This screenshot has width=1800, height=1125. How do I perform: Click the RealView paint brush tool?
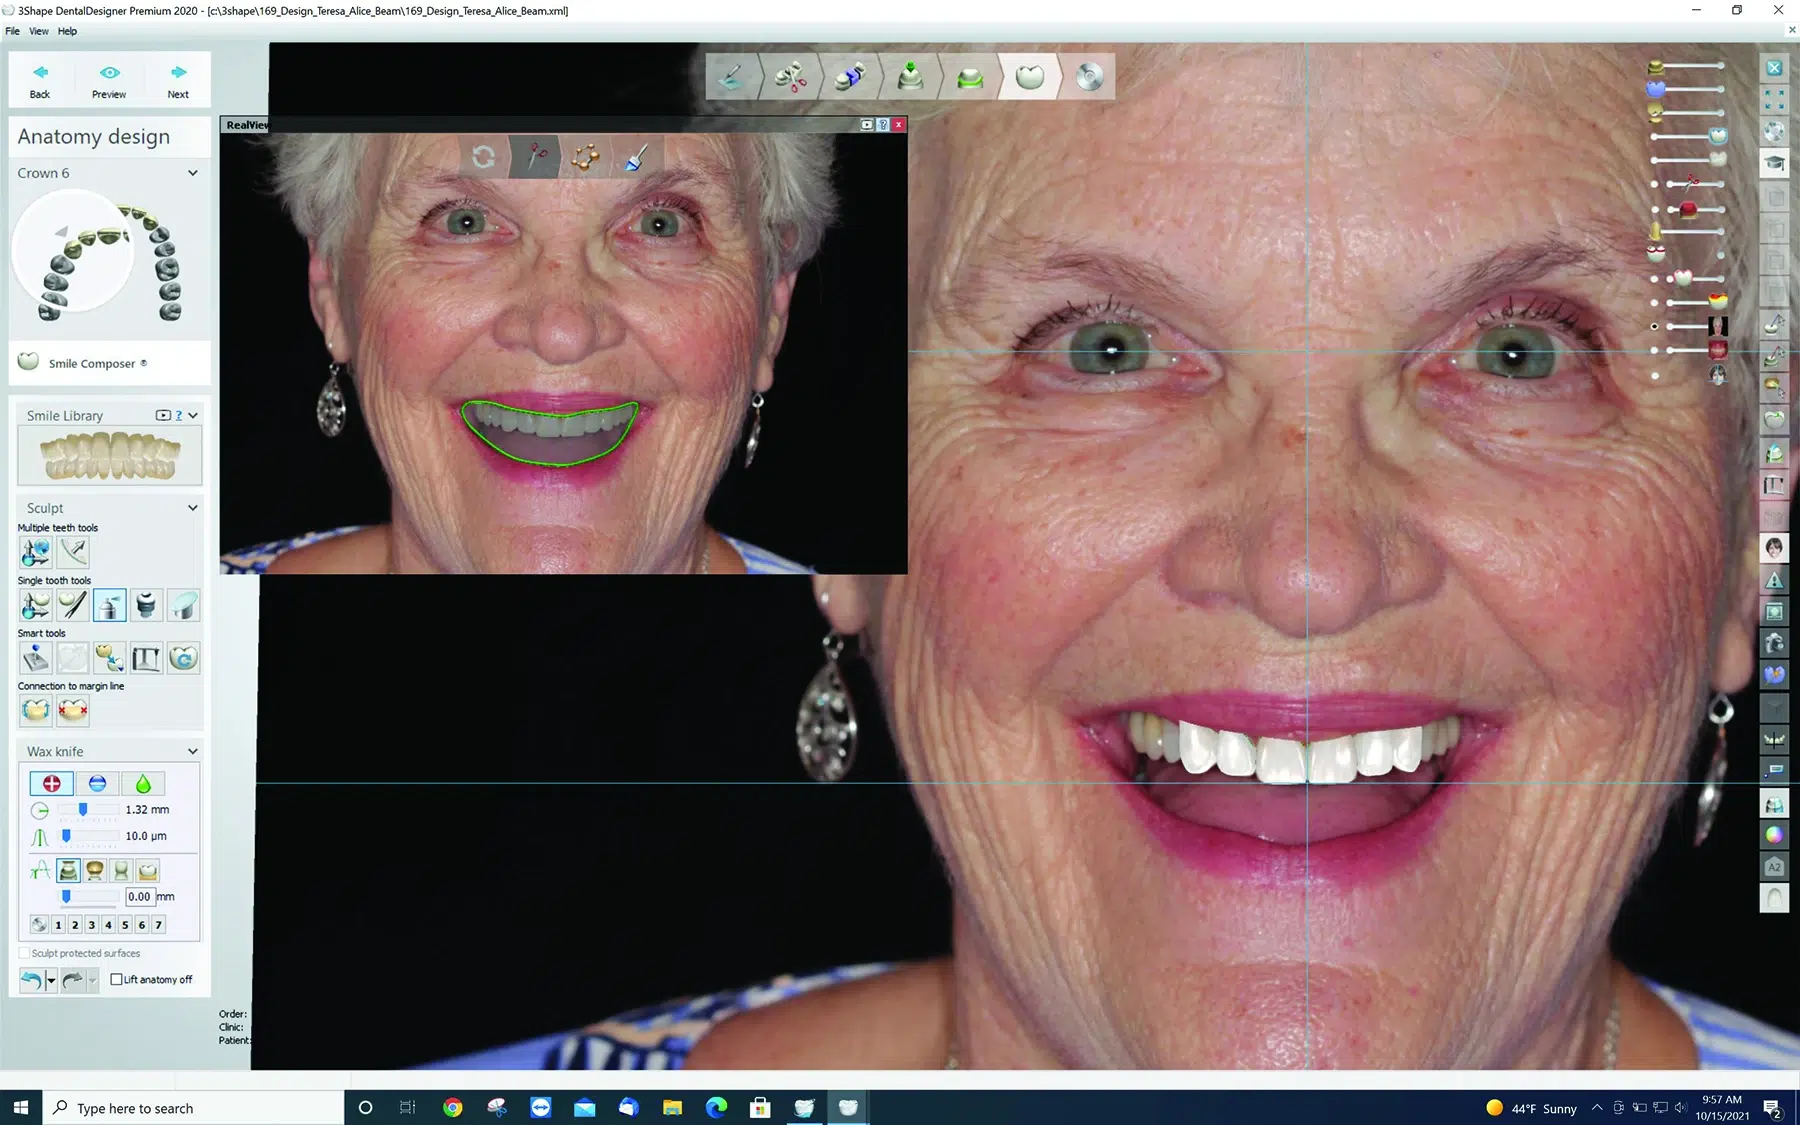636,157
